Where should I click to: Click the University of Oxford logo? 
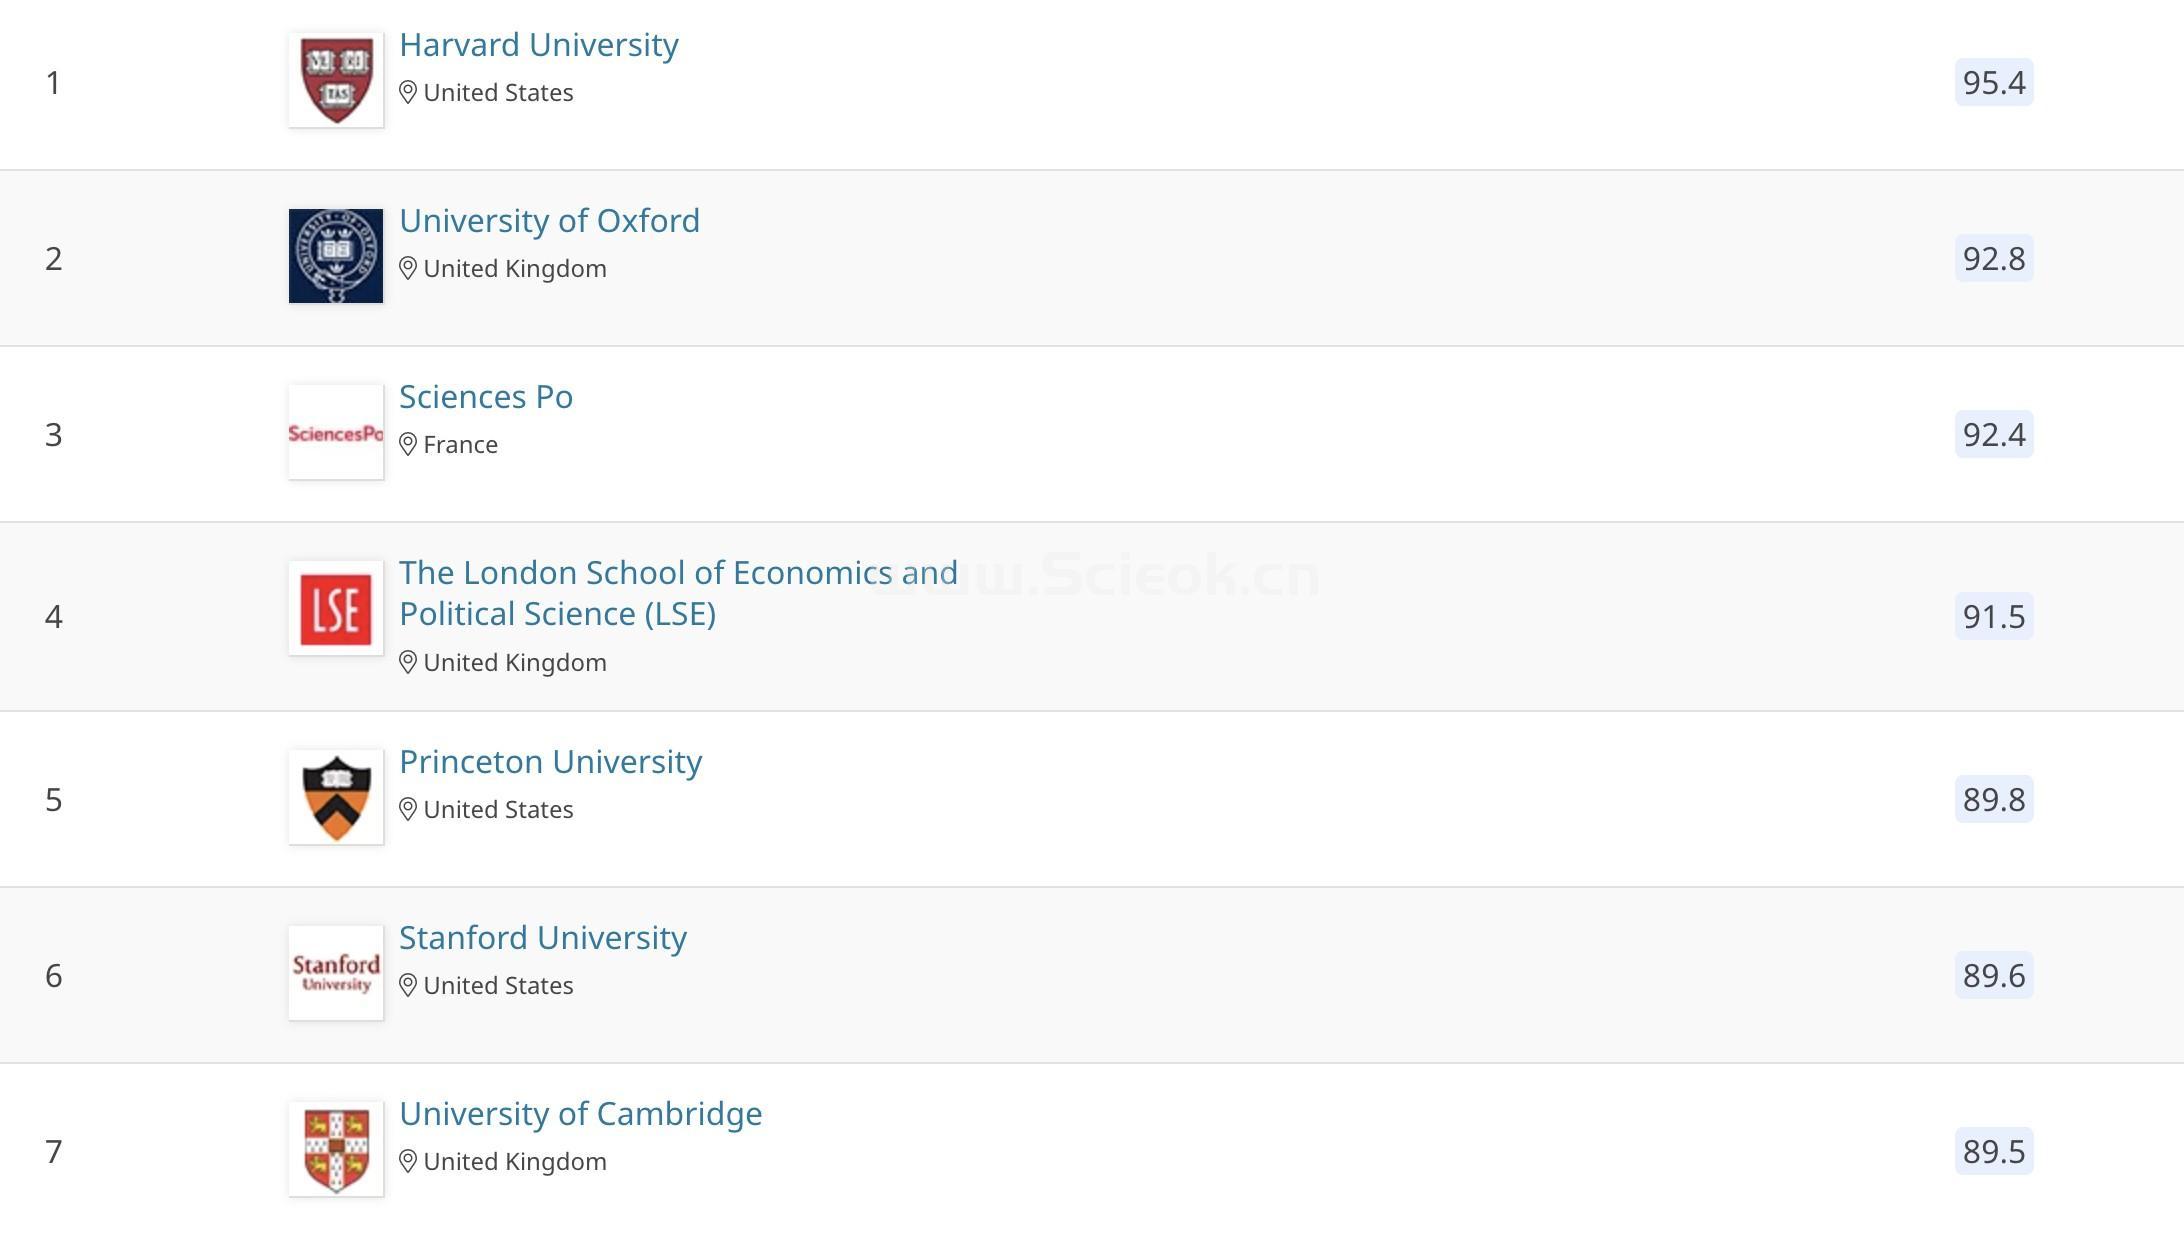pyautogui.click(x=336, y=256)
